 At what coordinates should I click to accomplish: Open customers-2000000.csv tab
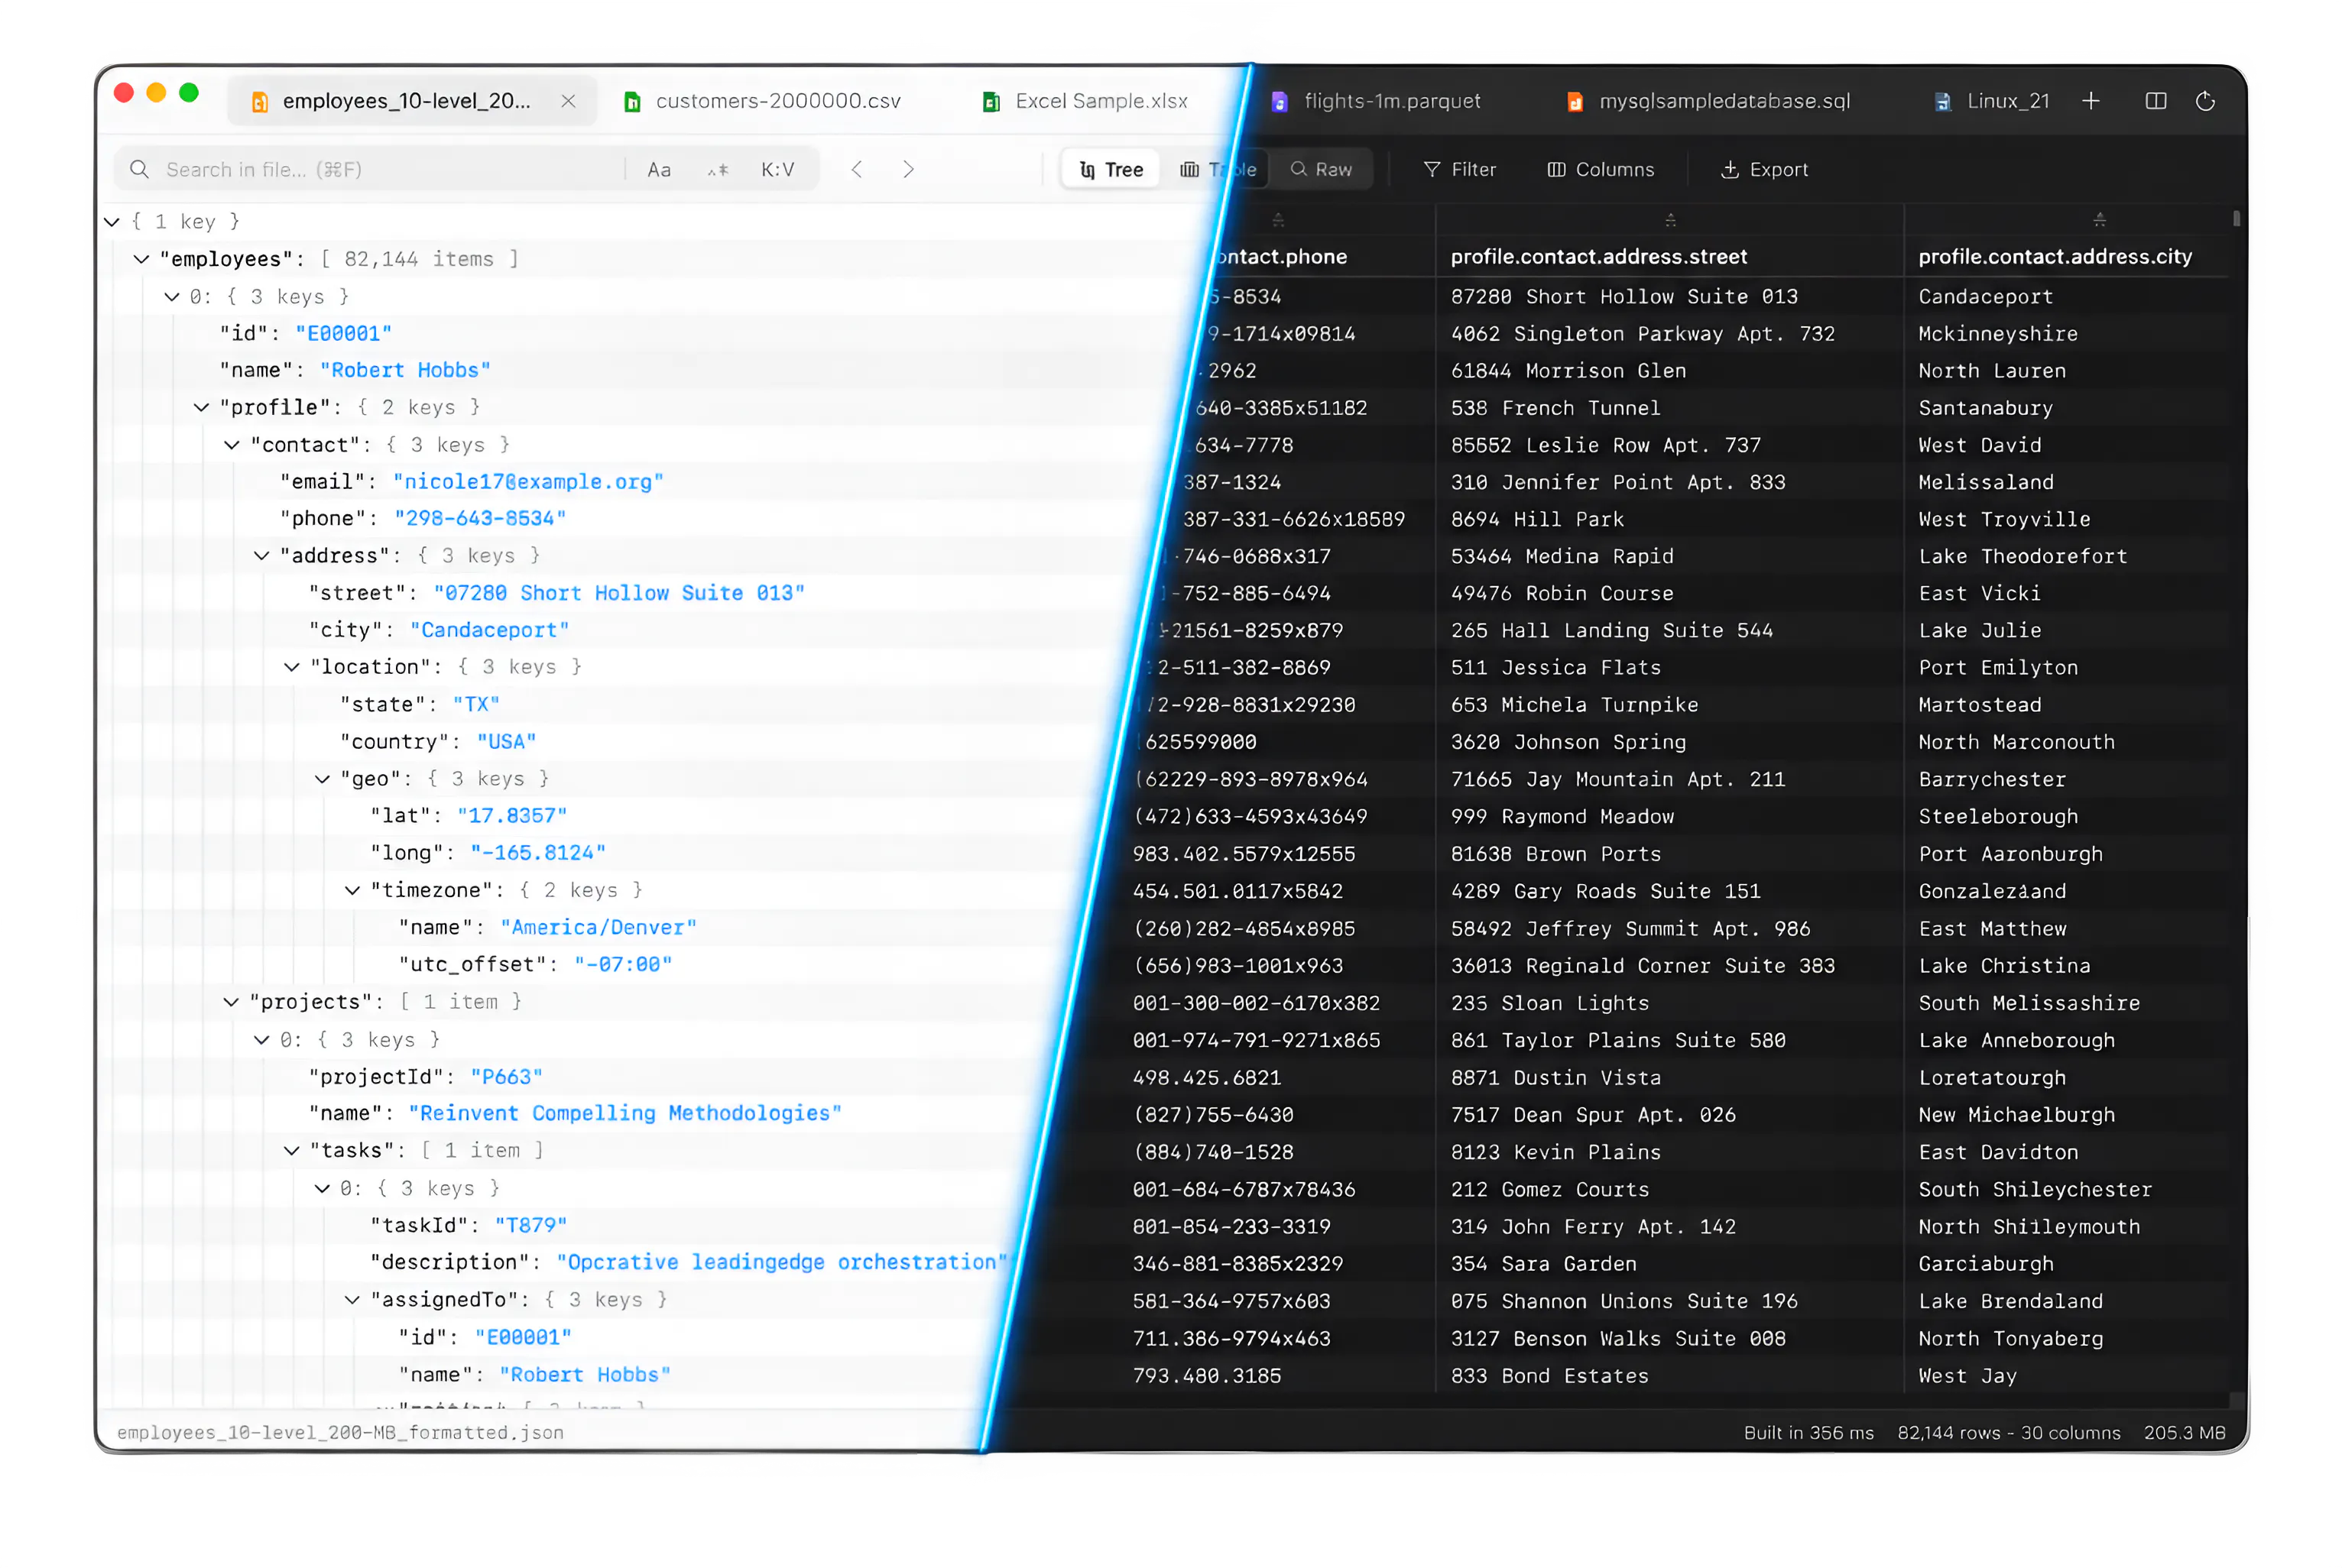coord(762,101)
